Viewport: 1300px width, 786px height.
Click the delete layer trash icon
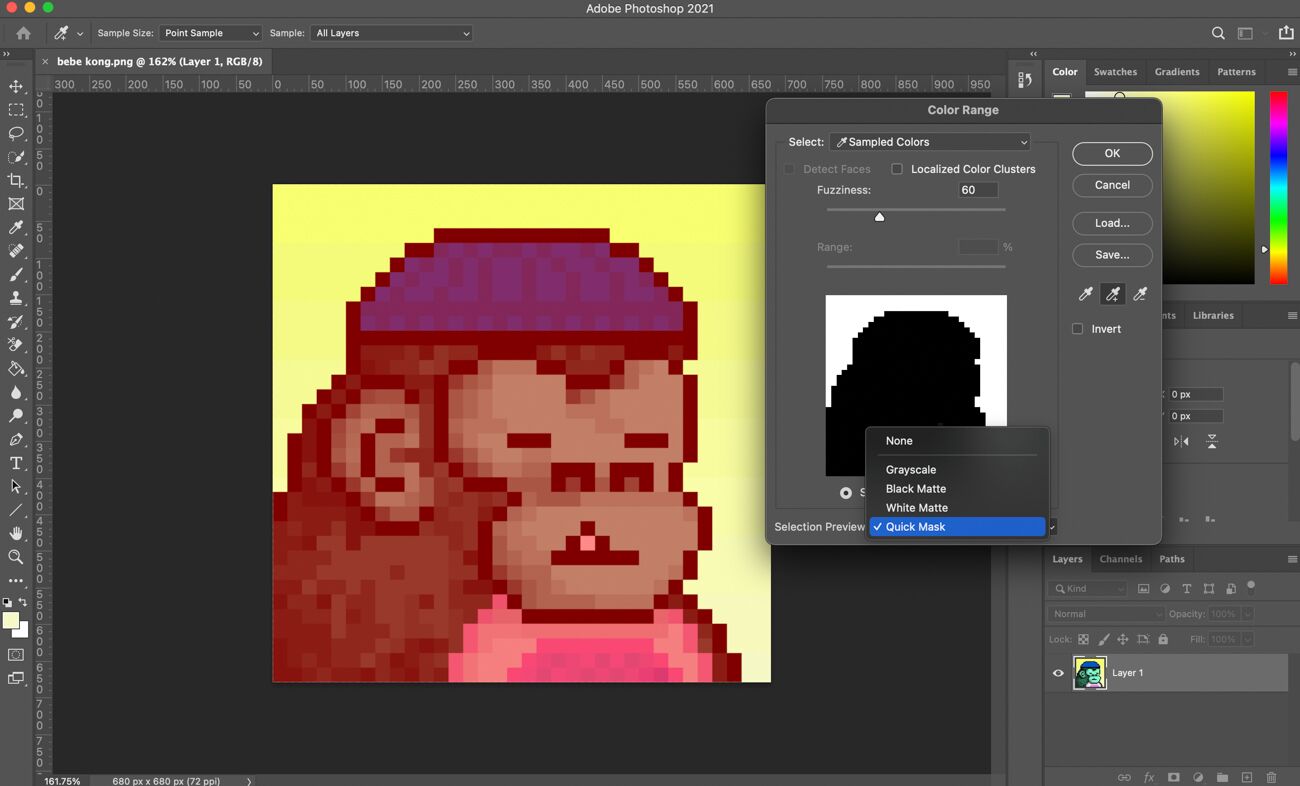click(1272, 777)
